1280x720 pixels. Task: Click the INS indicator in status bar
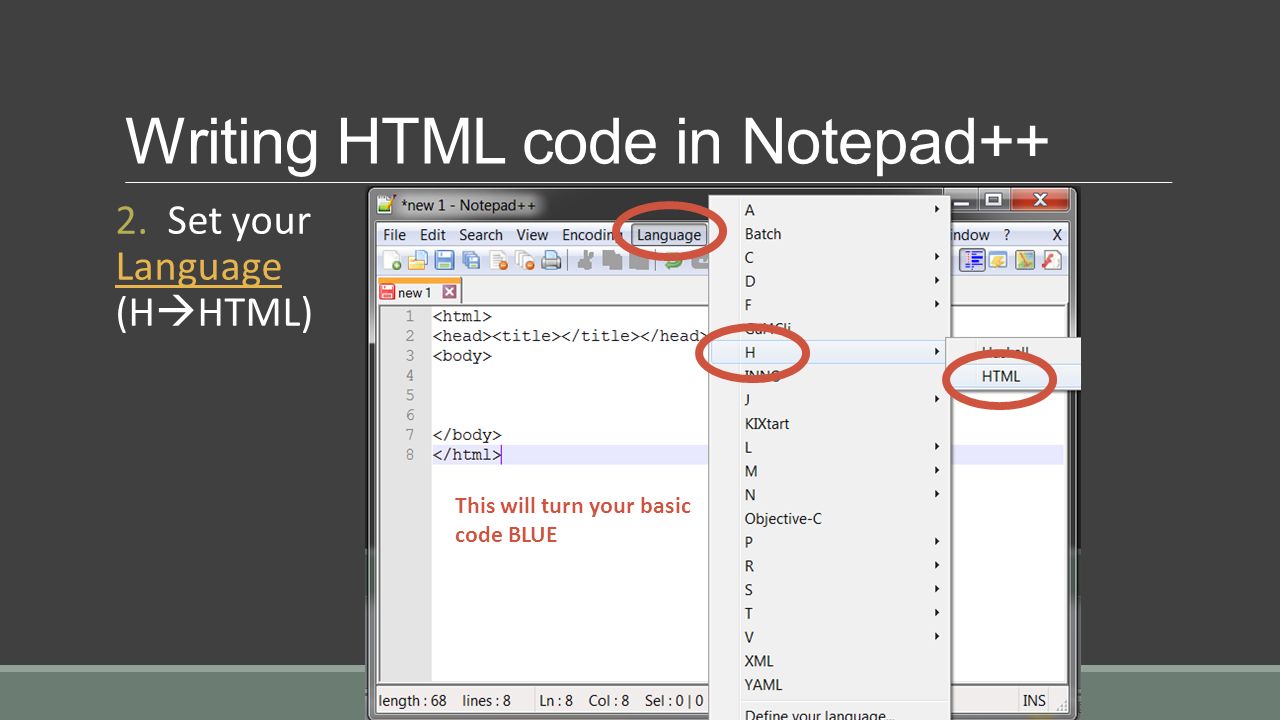(x=1033, y=700)
